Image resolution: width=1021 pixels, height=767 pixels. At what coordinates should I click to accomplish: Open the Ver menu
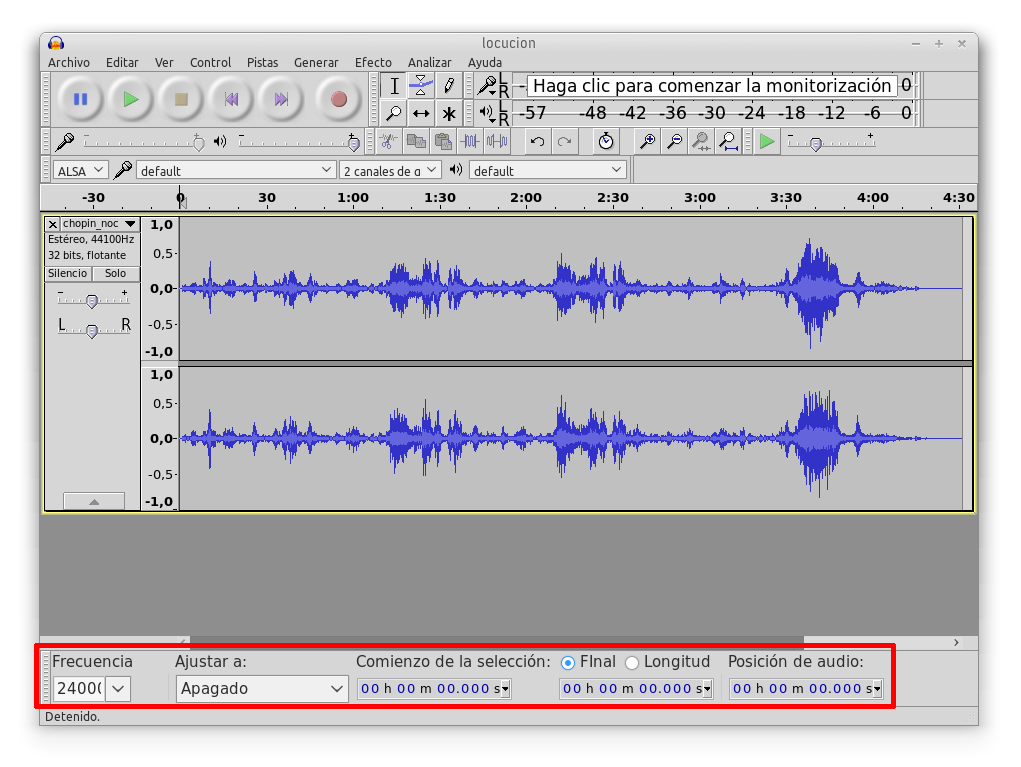[164, 63]
